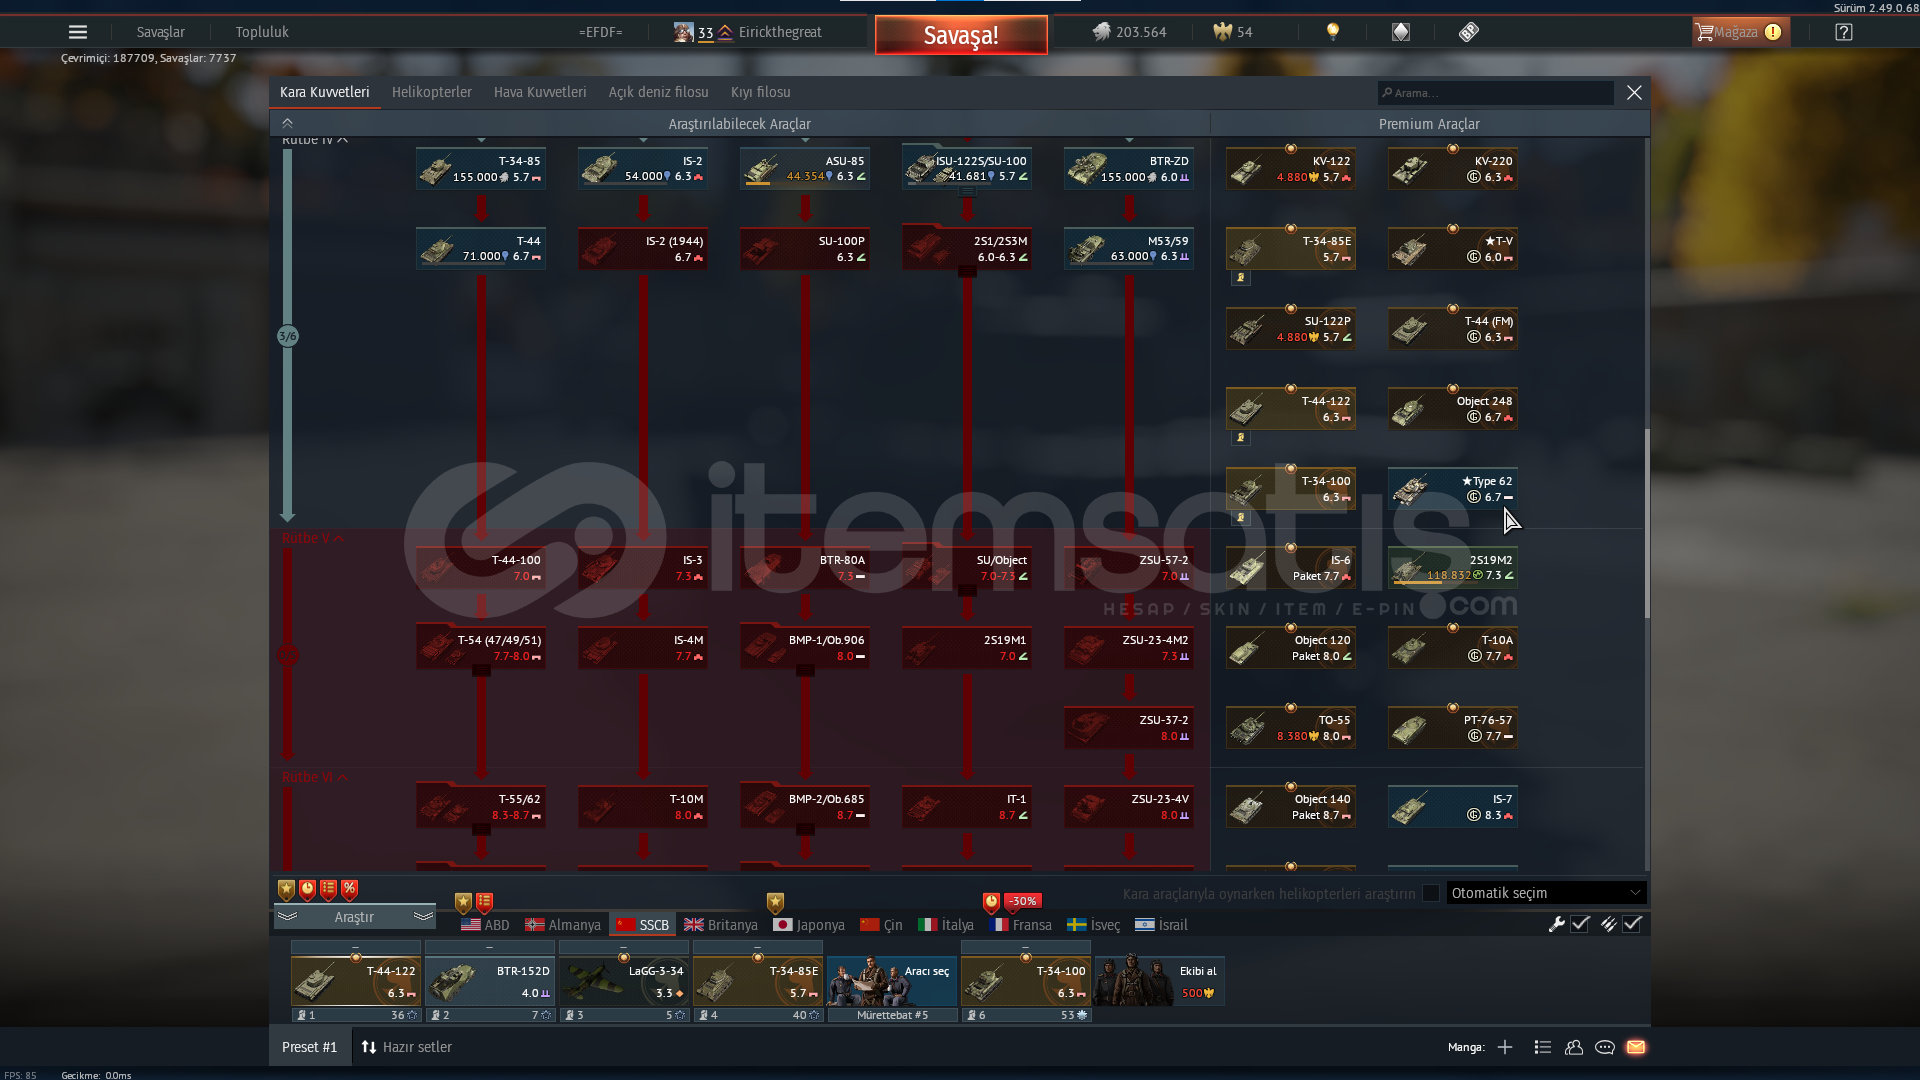
Task: Open the main hamburger menu
Action: (x=77, y=32)
